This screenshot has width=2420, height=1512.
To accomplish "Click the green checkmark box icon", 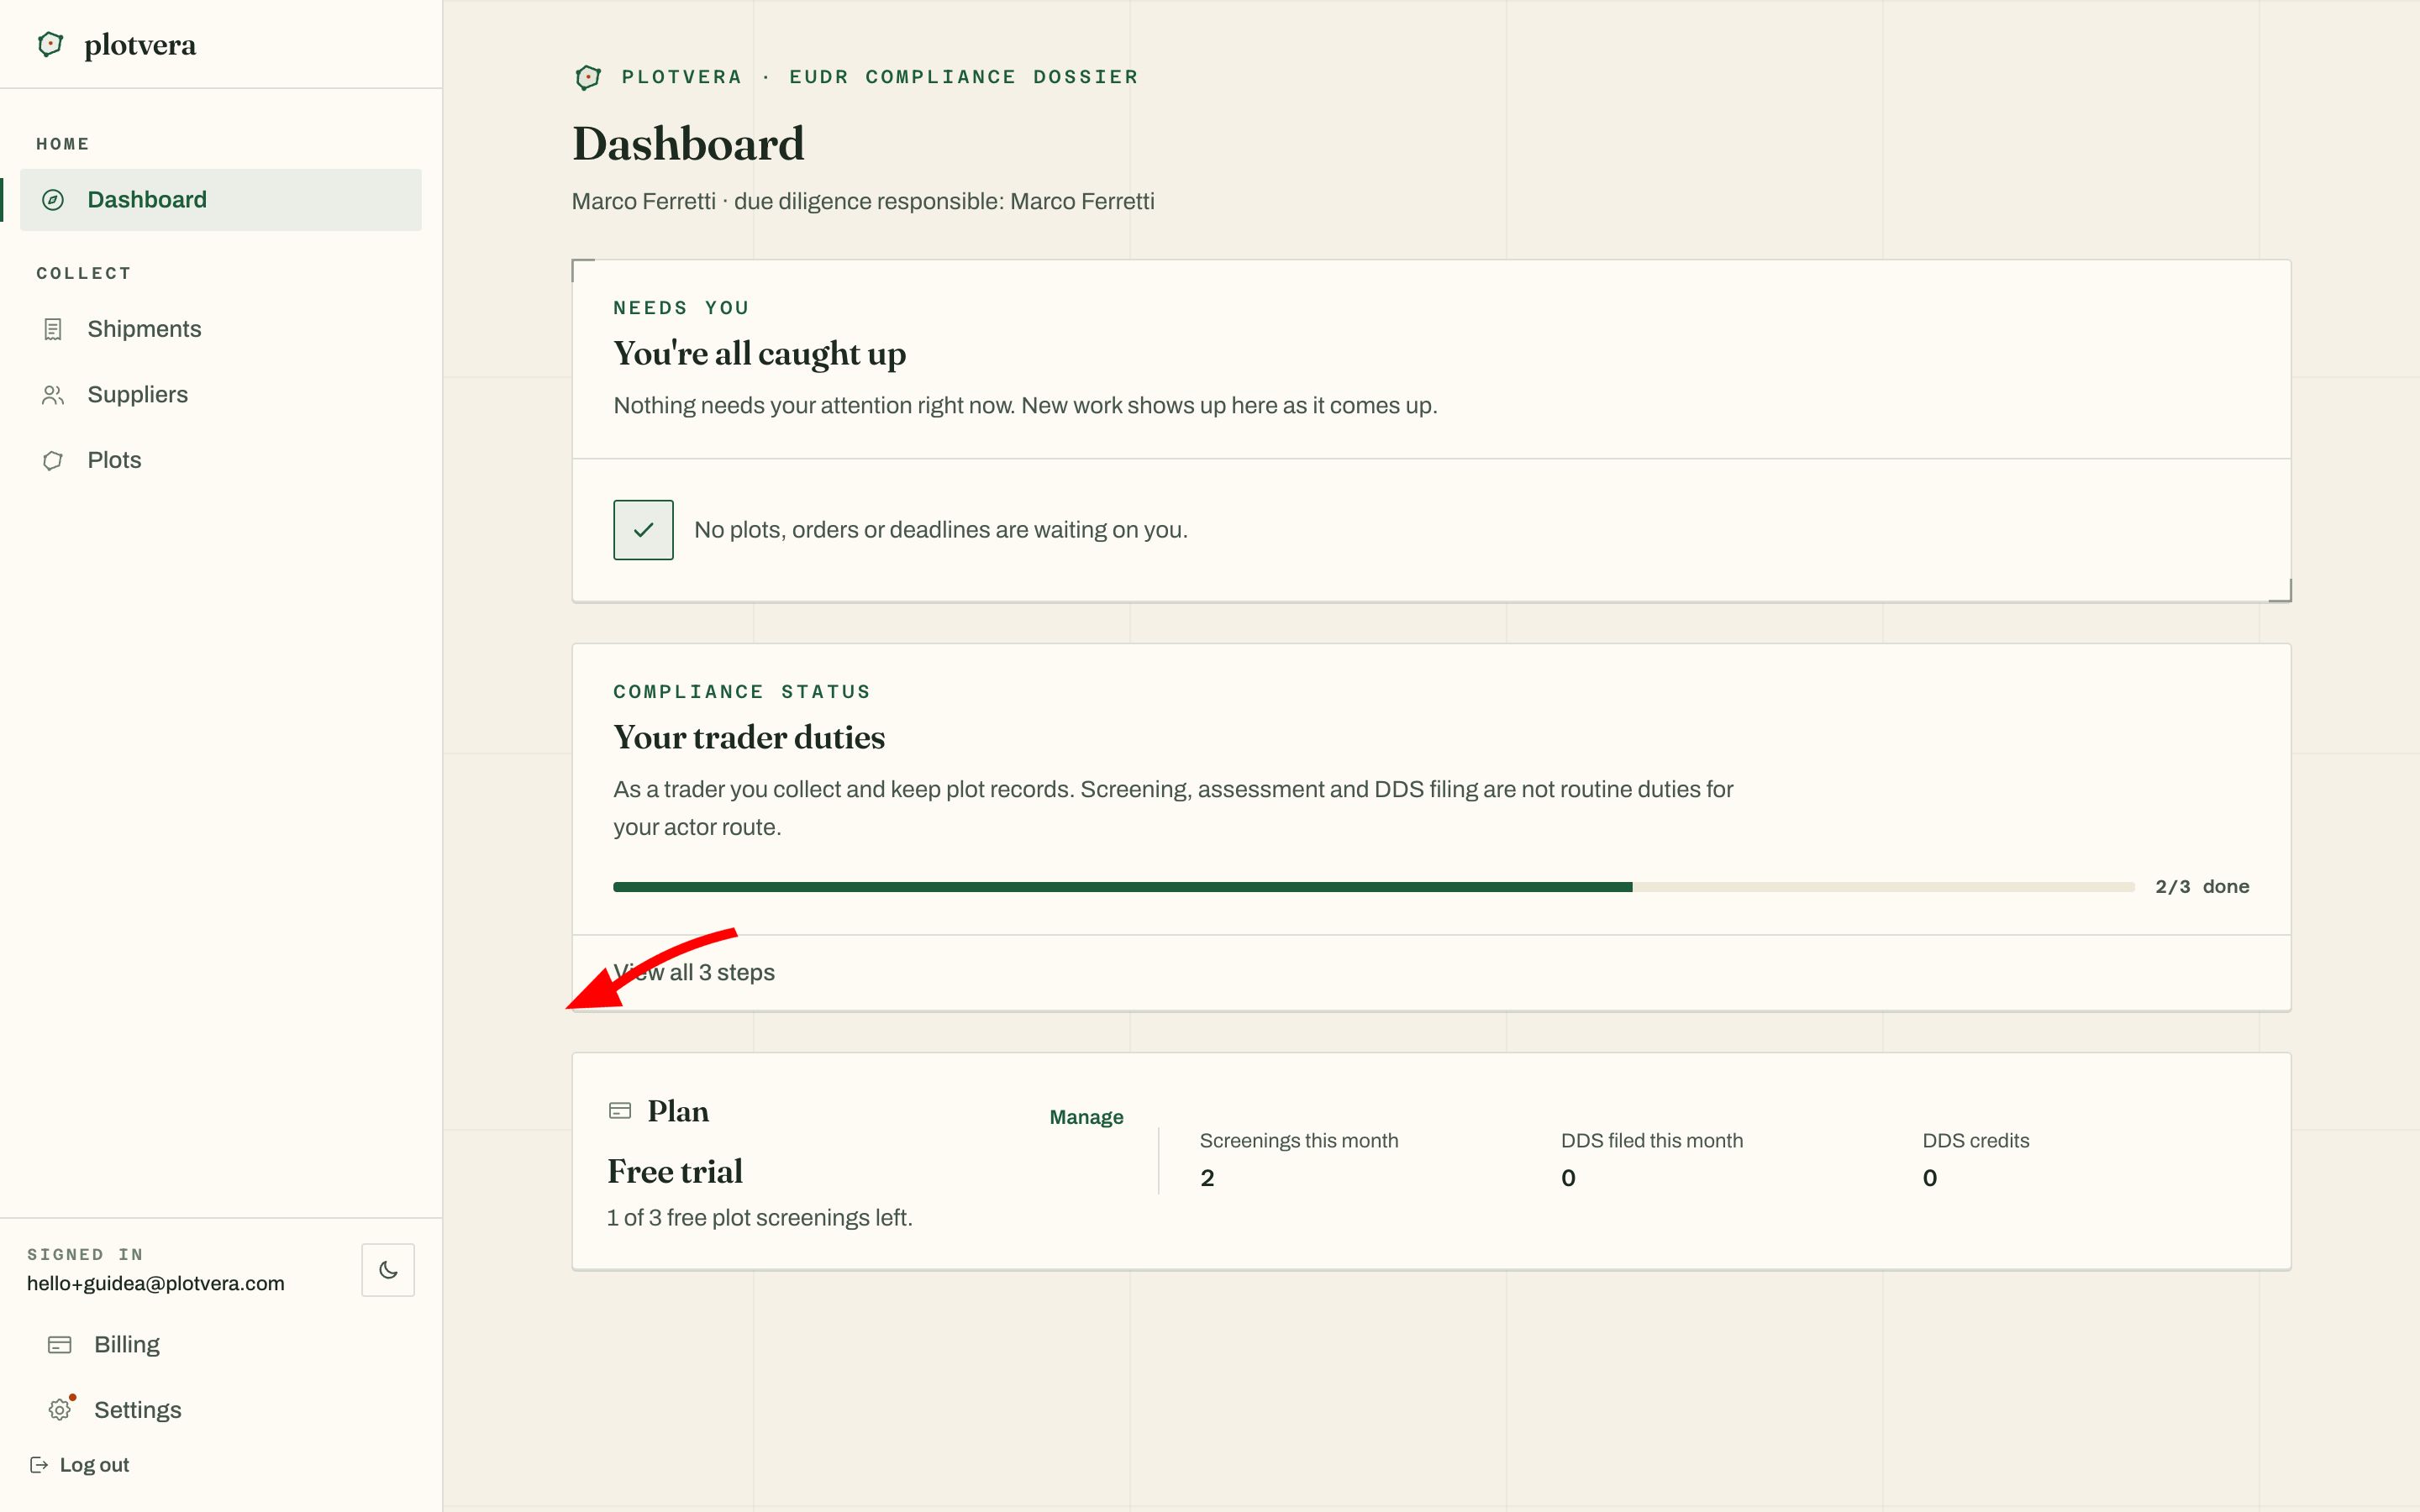I will [643, 530].
